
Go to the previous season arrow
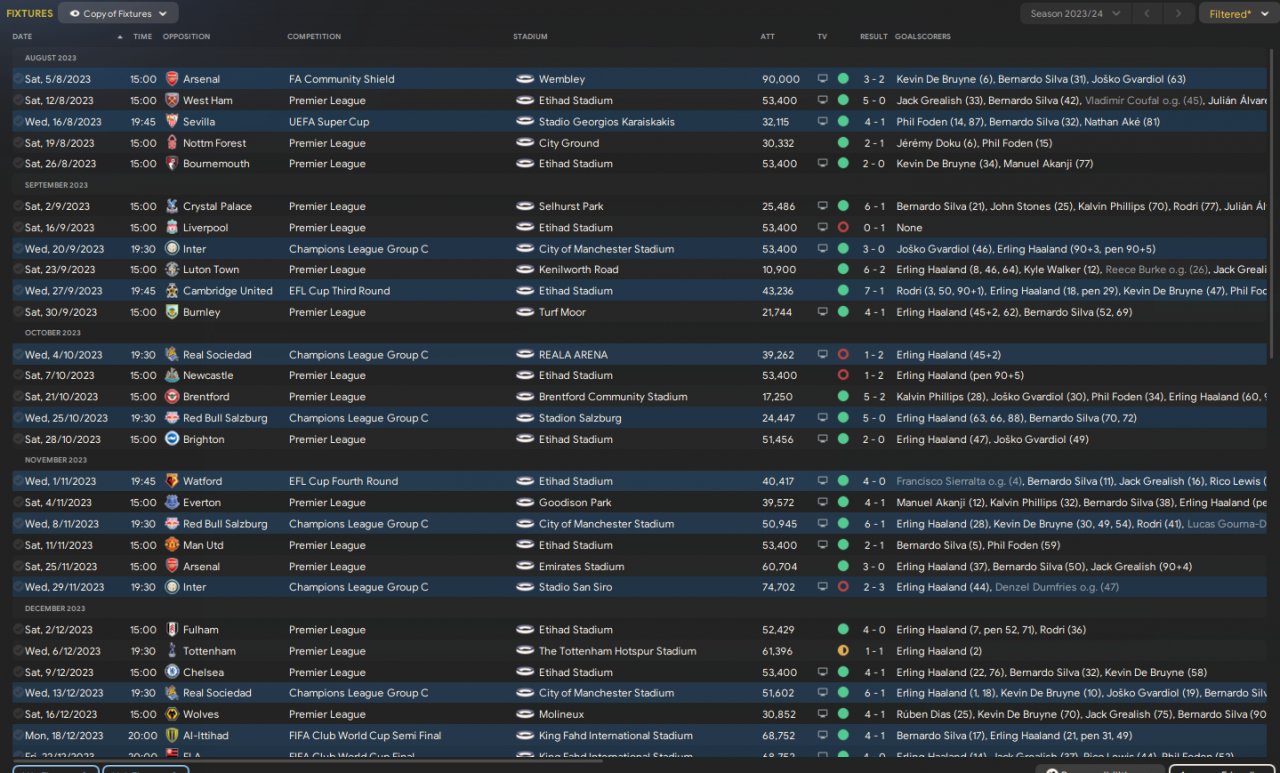pos(1147,14)
